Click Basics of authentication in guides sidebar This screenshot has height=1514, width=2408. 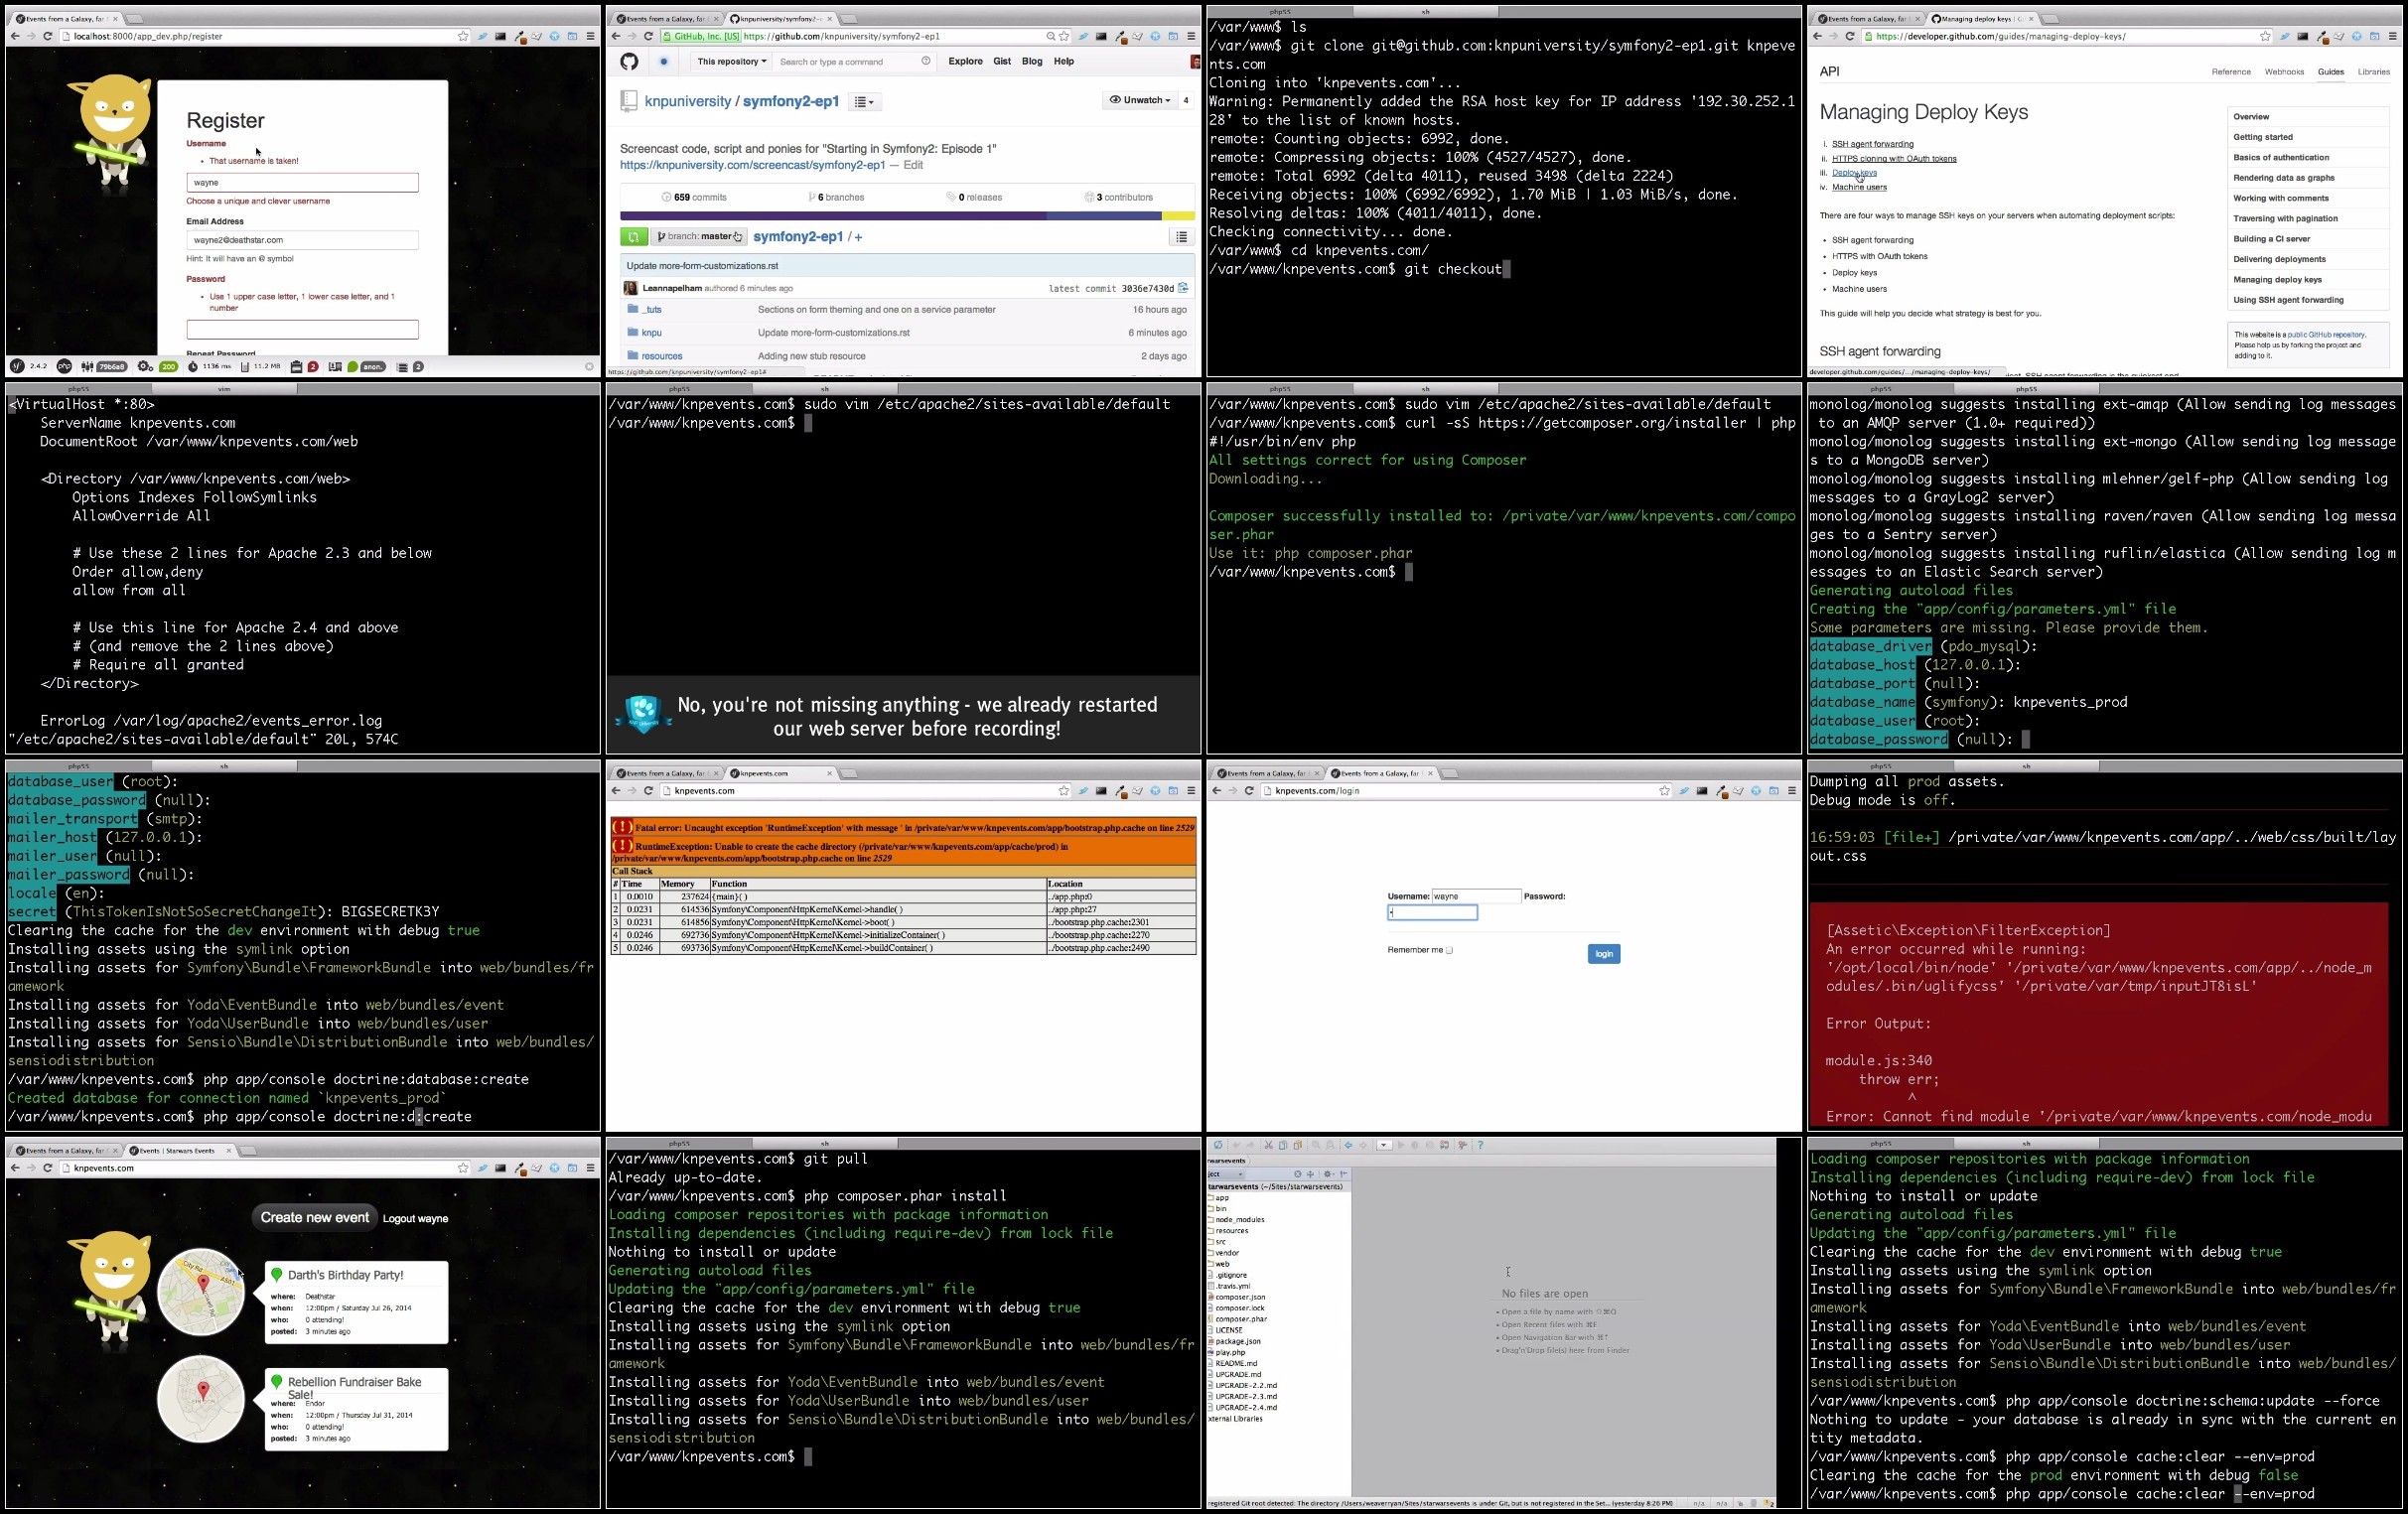click(2281, 158)
